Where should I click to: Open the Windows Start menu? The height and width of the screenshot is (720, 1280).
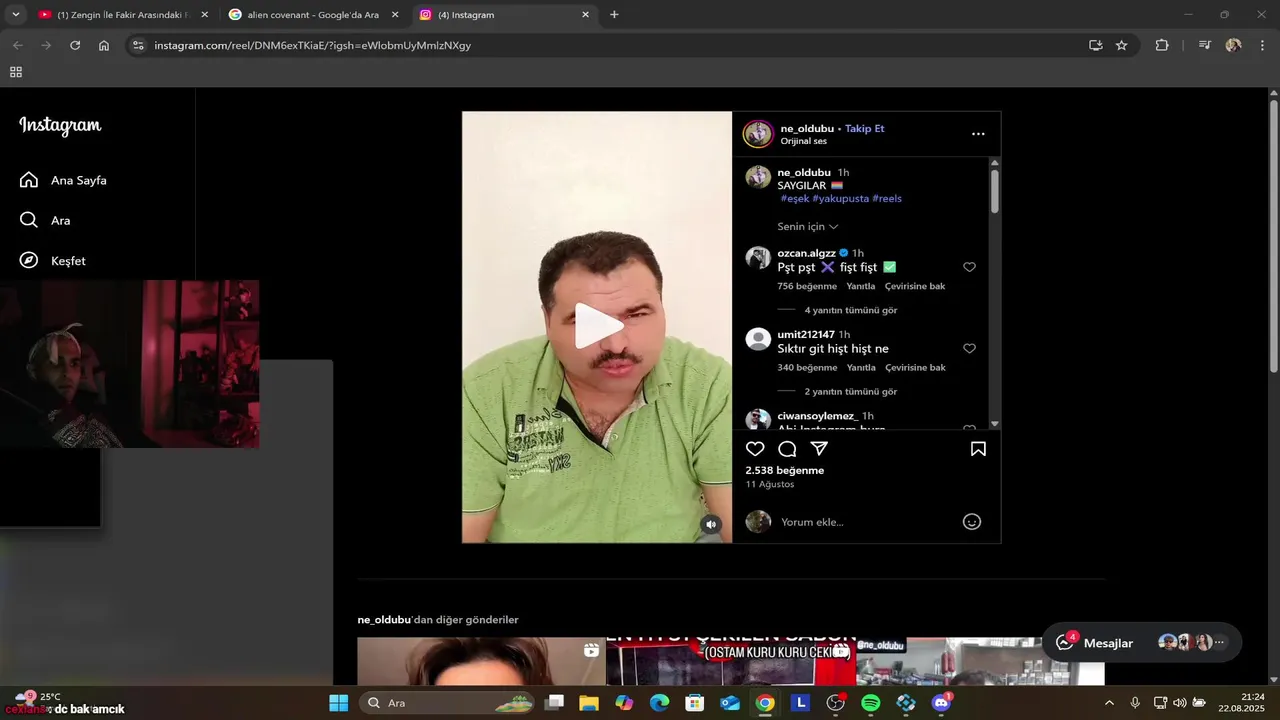[x=338, y=703]
